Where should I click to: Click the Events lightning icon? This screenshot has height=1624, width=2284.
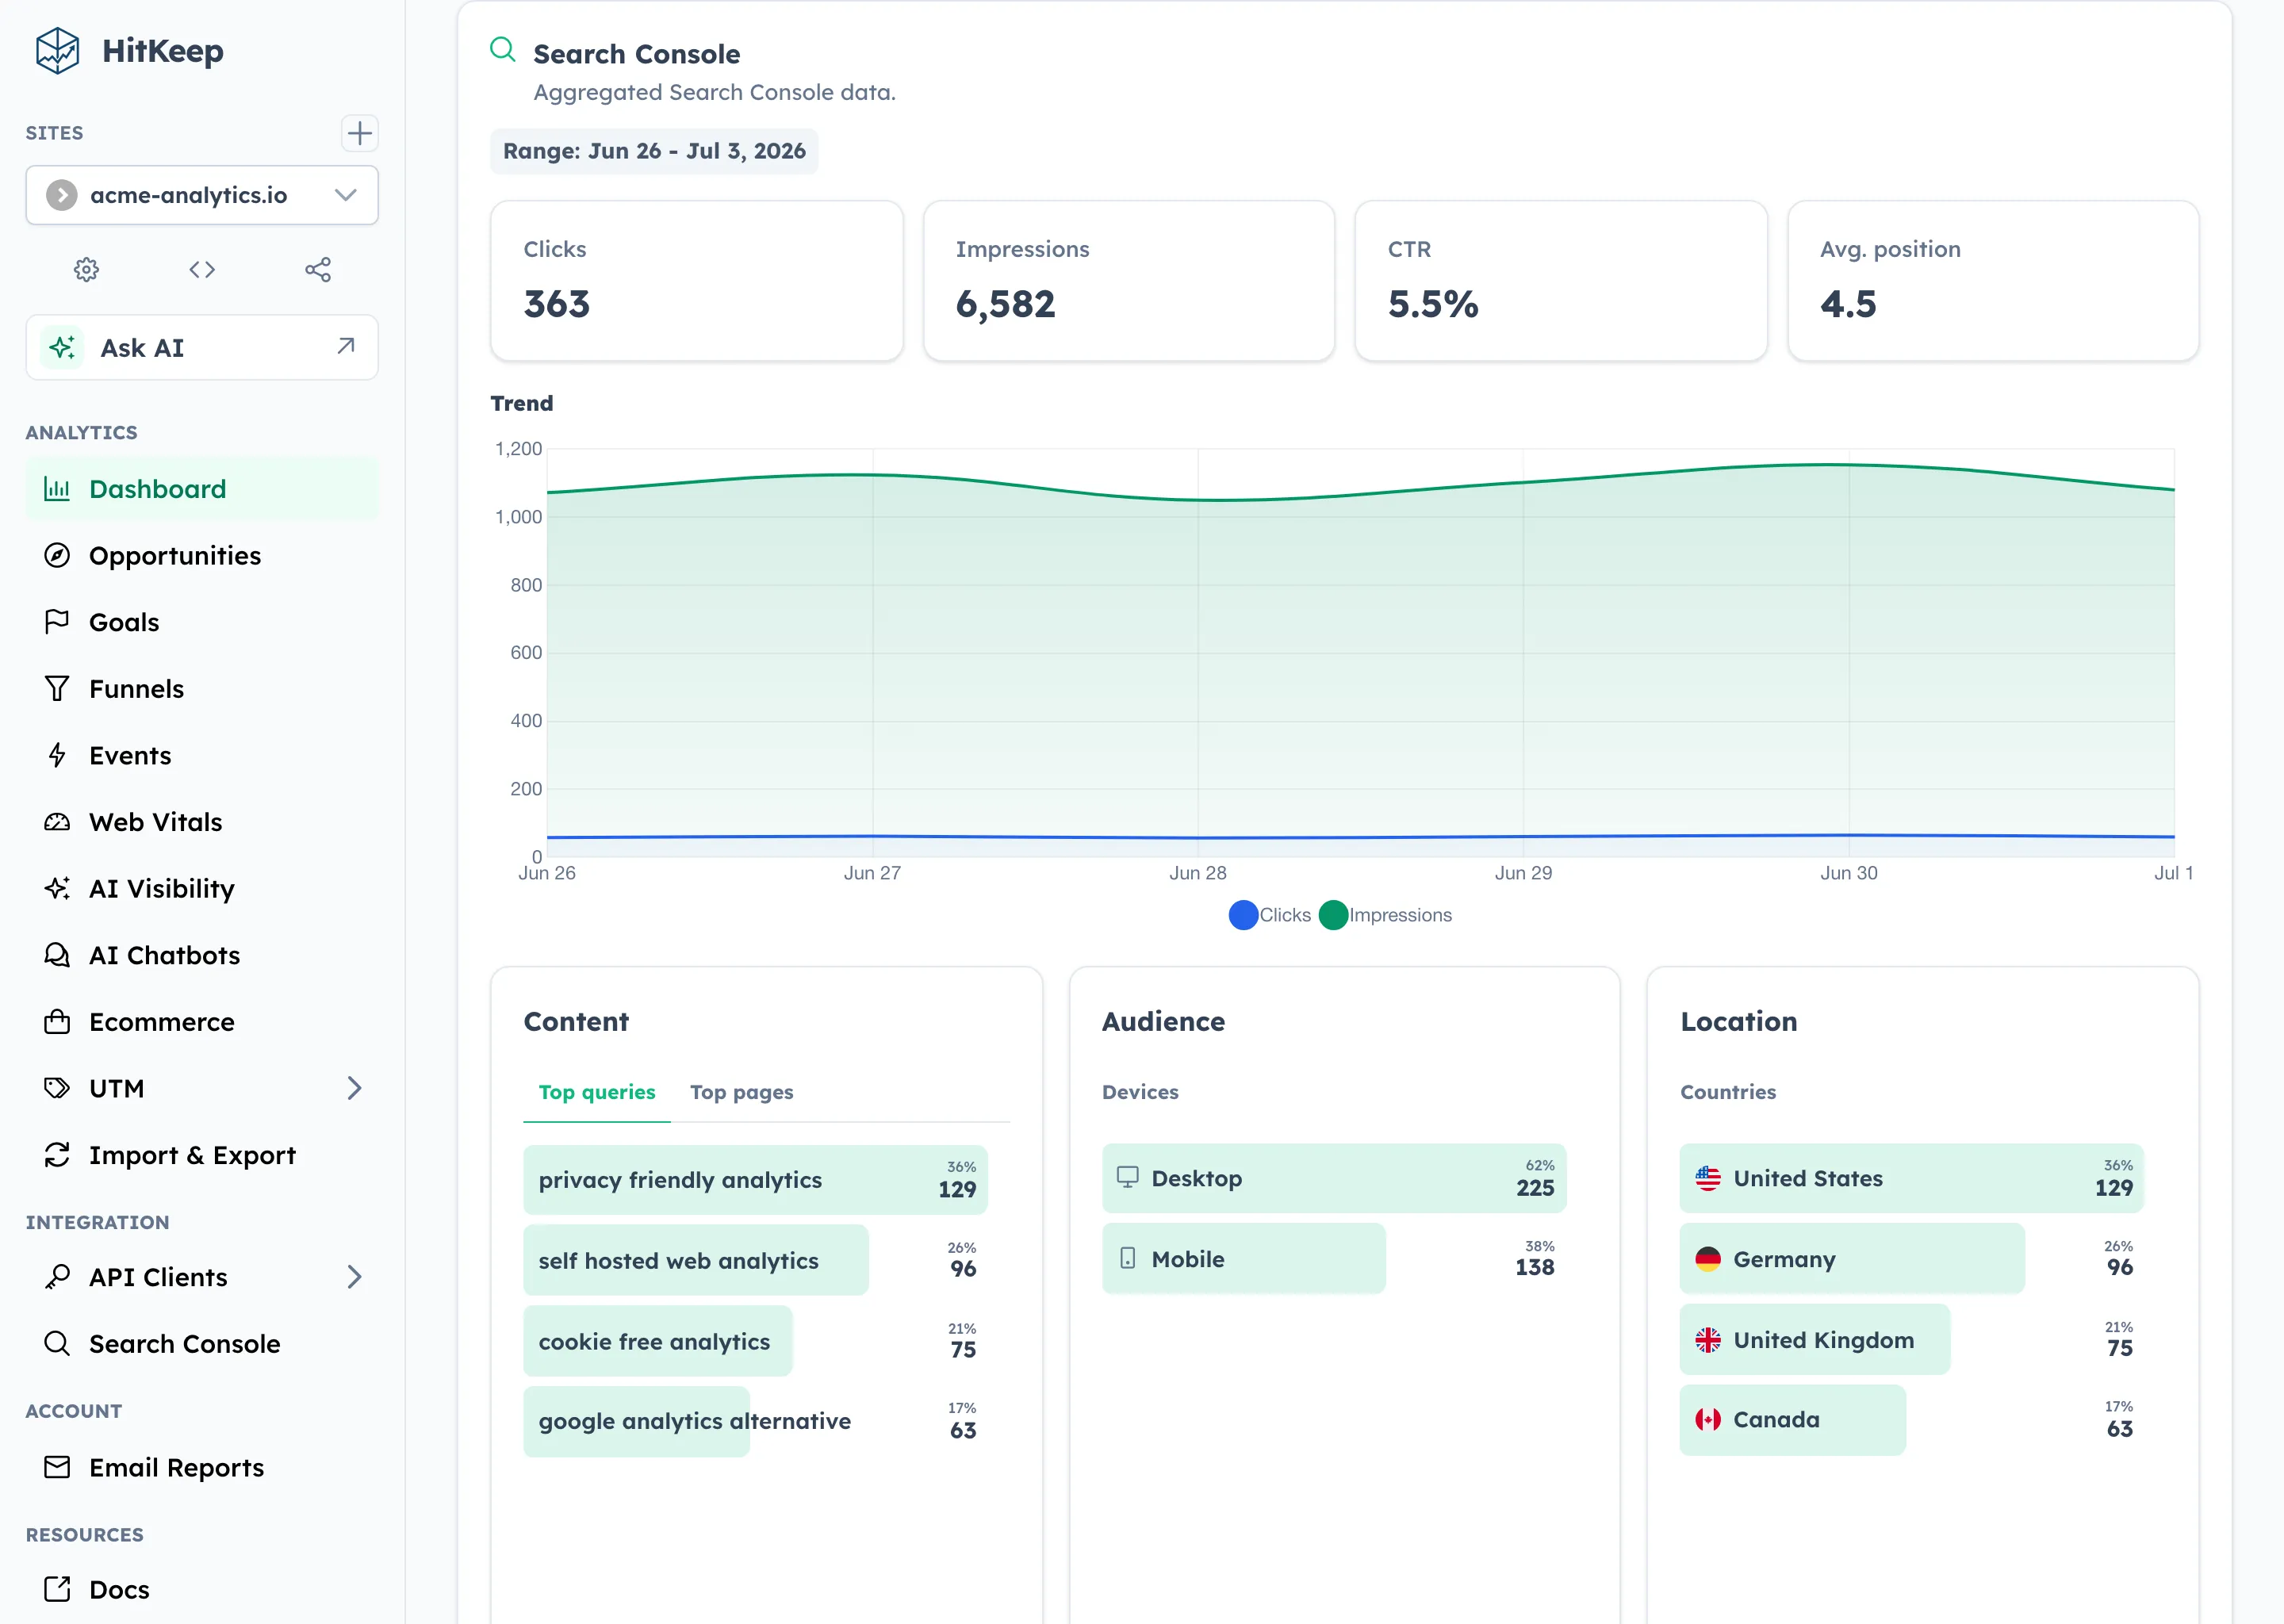click(x=57, y=755)
